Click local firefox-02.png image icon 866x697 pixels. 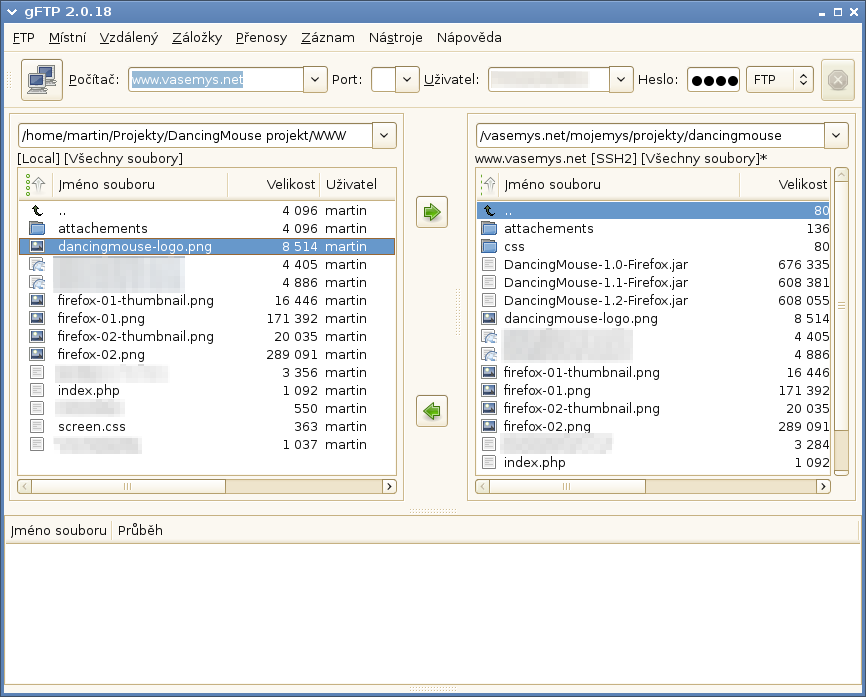37,354
